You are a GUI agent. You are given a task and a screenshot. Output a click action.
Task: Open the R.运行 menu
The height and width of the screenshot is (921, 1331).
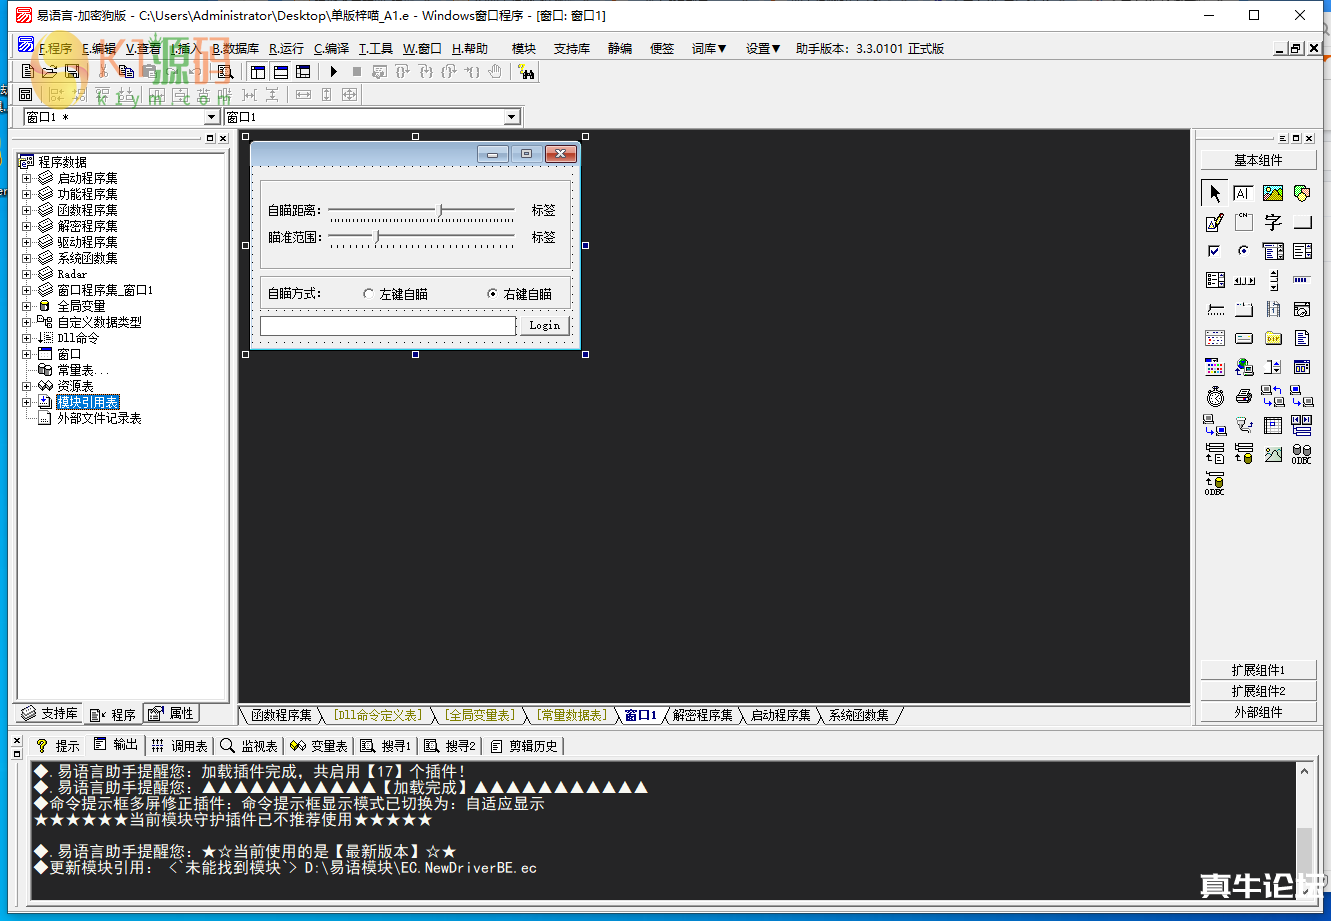click(286, 48)
